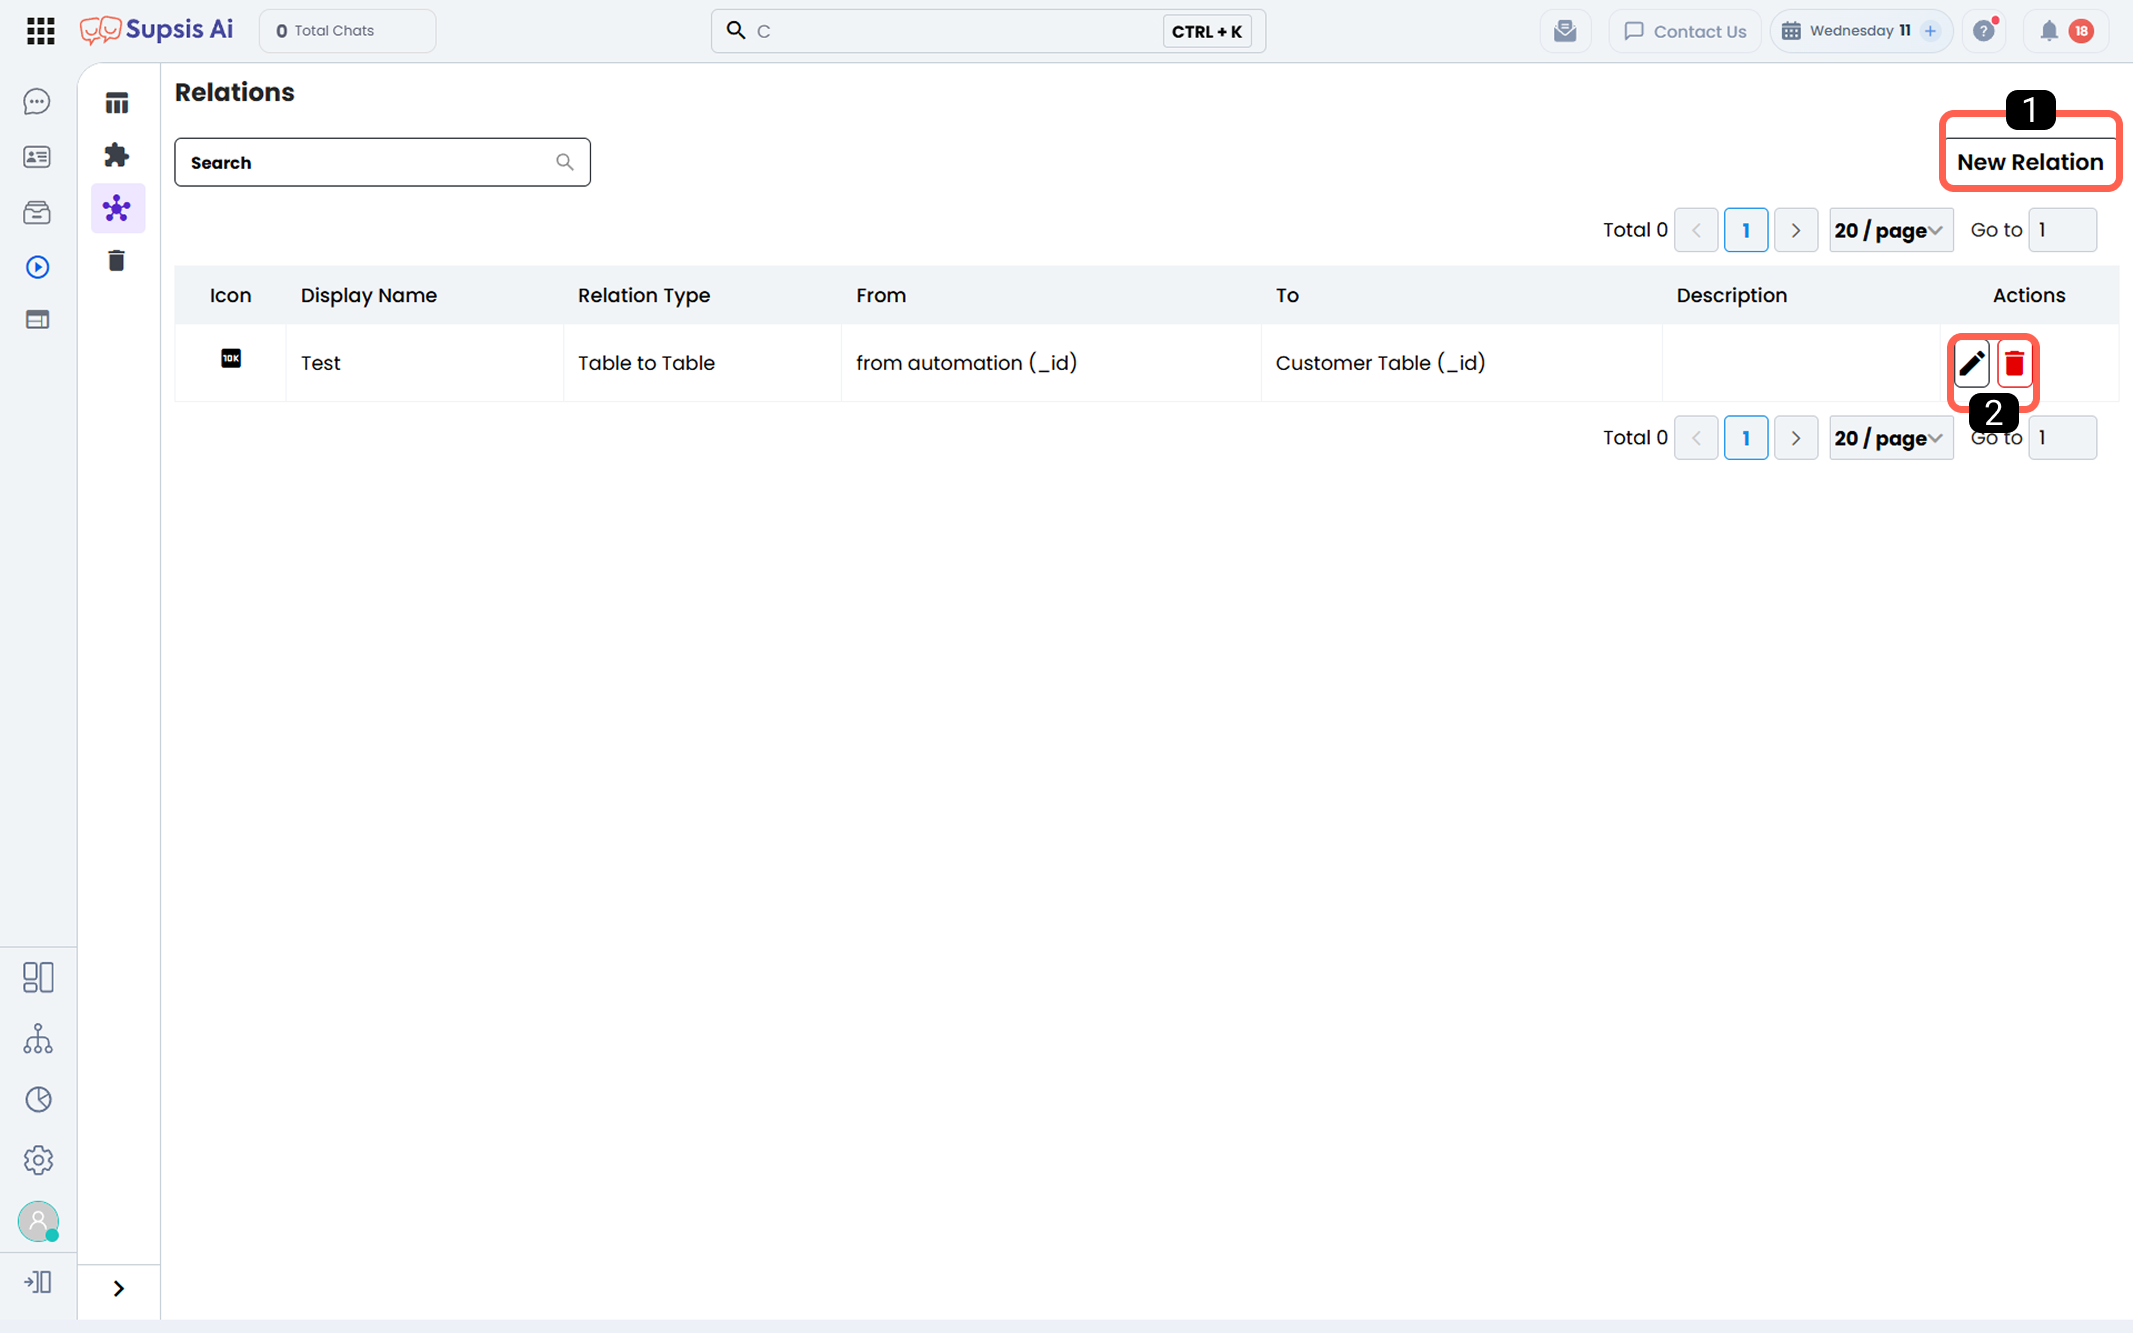The width and height of the screenshot is (2133, 1333).
Task: Click the search magnifier in Relations search
Action: click(565, 162)
